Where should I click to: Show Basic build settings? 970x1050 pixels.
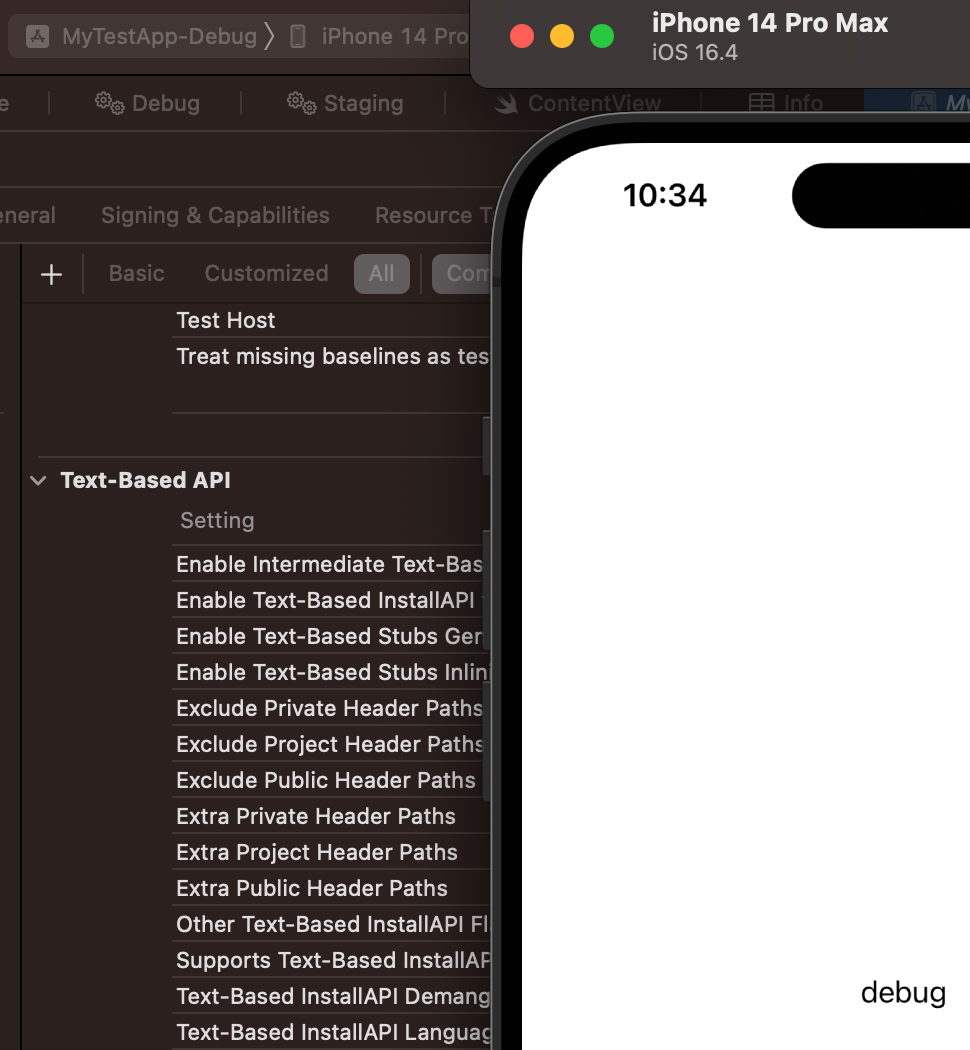[x=137, y=273]
